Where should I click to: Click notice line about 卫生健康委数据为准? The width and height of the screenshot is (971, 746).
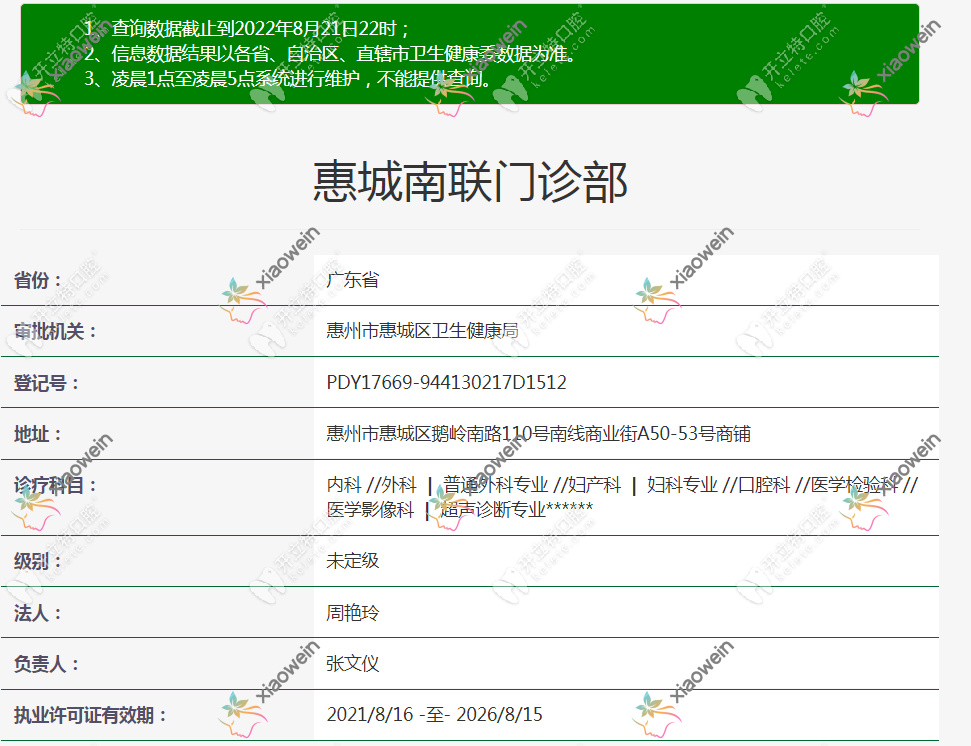click(x=331, y=54)
